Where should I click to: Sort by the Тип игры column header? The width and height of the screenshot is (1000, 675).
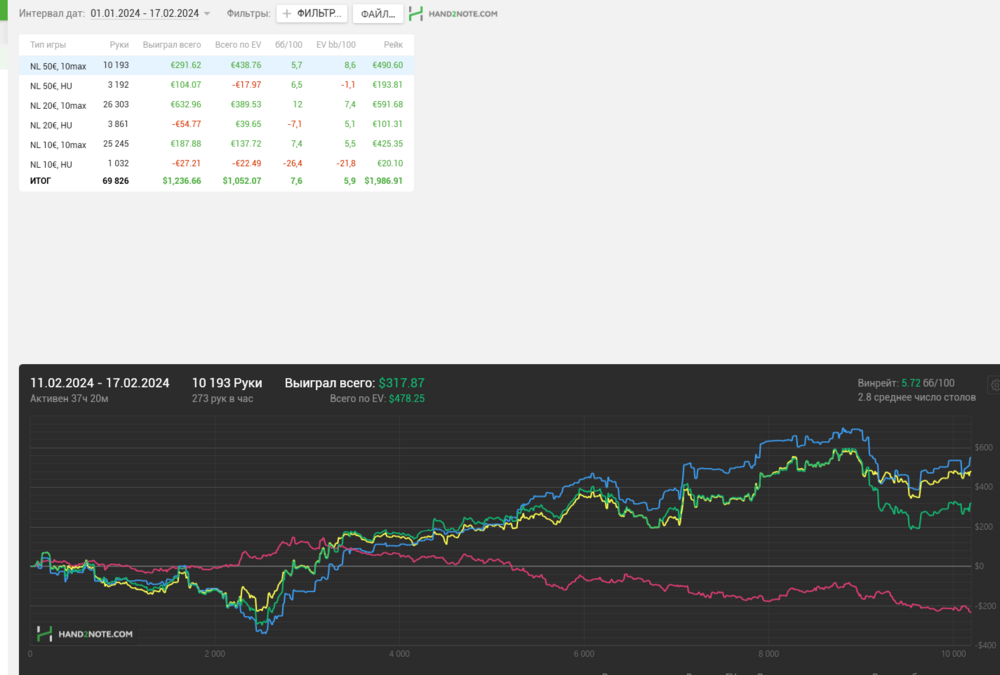48,45
